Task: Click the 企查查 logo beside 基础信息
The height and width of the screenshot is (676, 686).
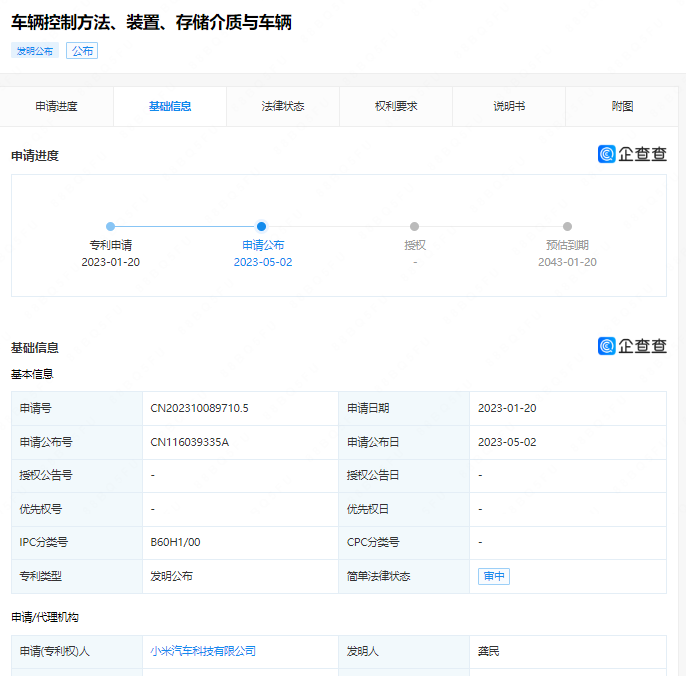Action: click(632, 346)
